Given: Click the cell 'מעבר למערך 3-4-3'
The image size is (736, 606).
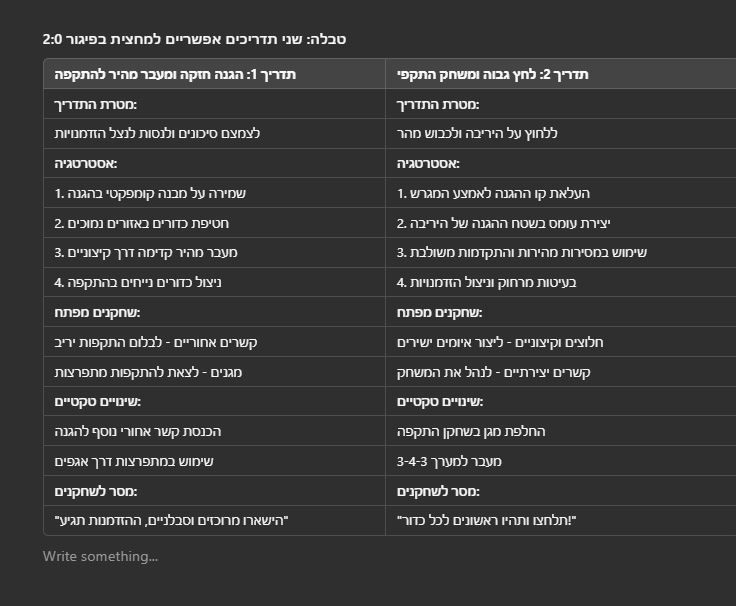Looking at the screenshot, I should 560,461.
